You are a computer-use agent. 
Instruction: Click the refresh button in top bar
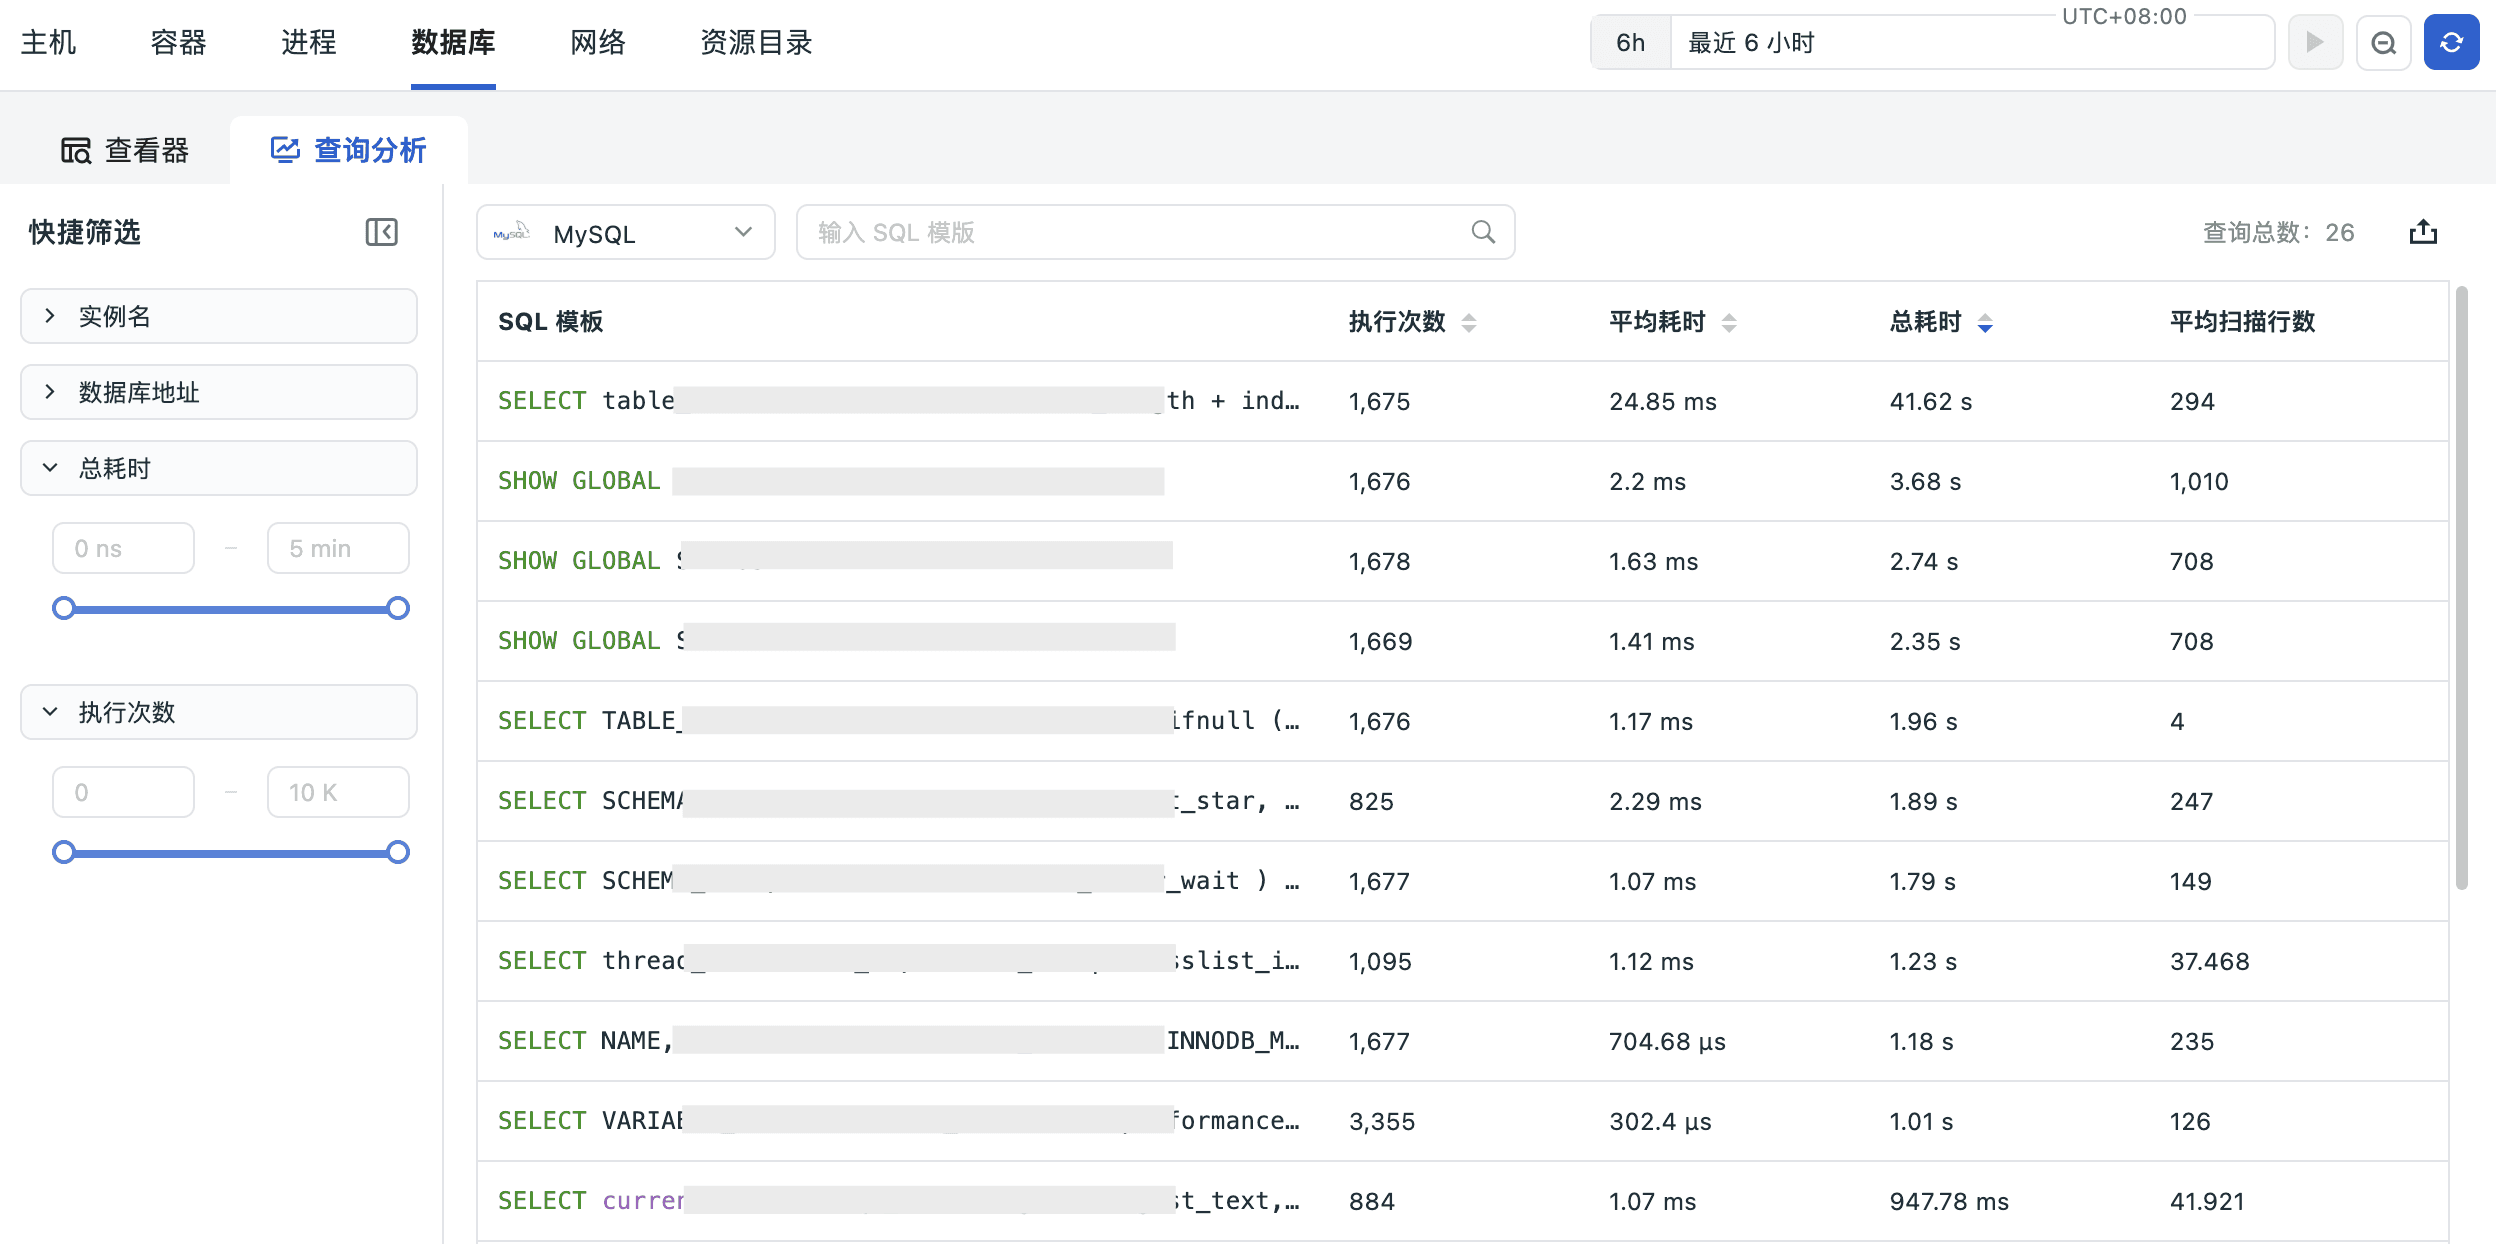2450,43
